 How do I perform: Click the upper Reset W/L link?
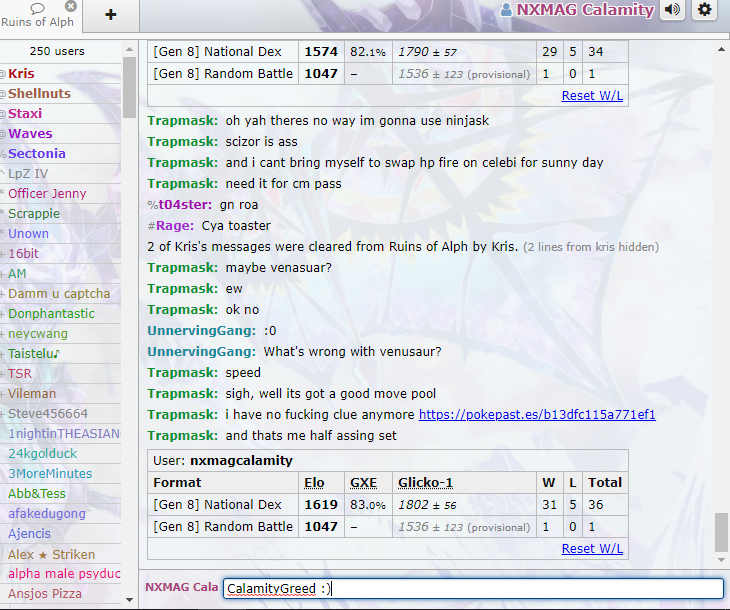[592, 95]
